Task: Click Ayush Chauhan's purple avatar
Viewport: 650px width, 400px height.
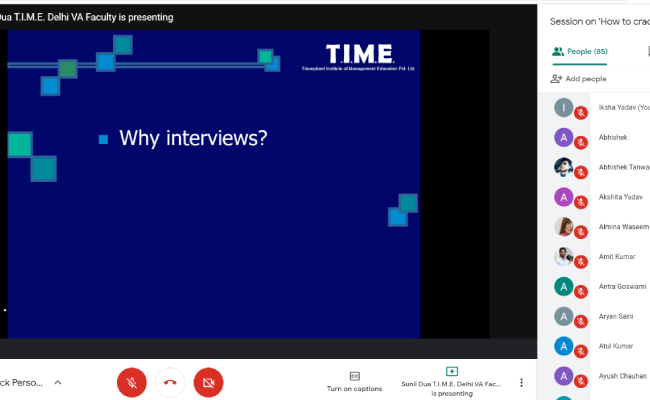Action: click(x=563, y=376)
